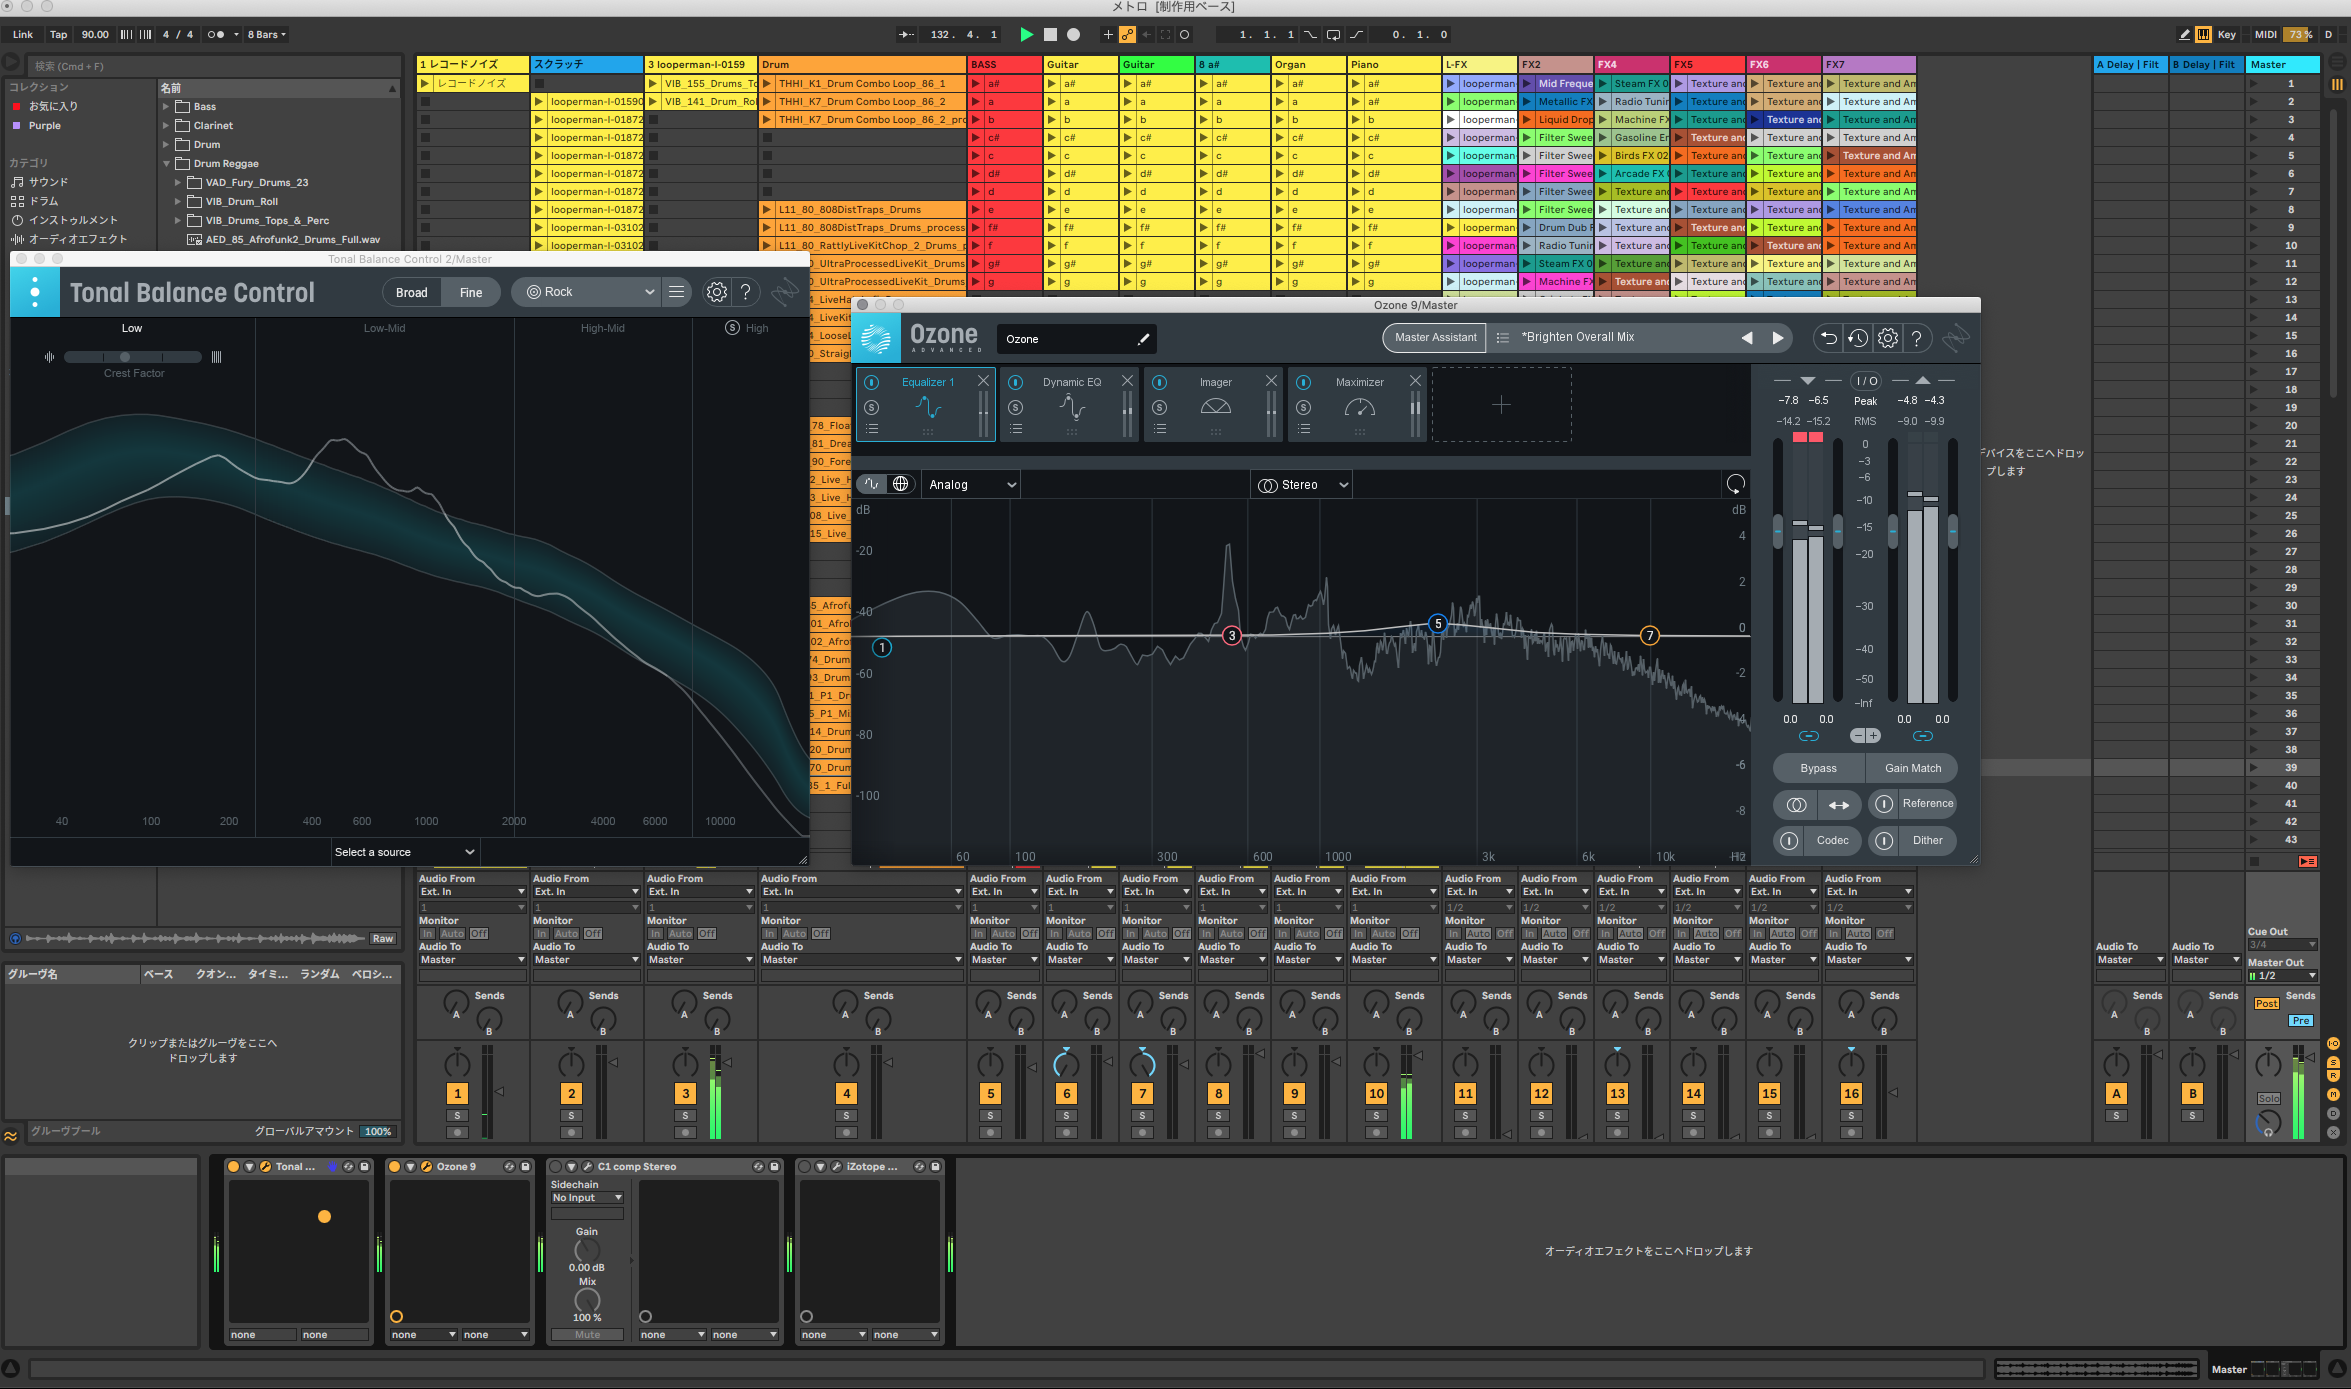Switch EQ to globe view icon
This screenshot has height=1389, width=2351.
[900, 484]
